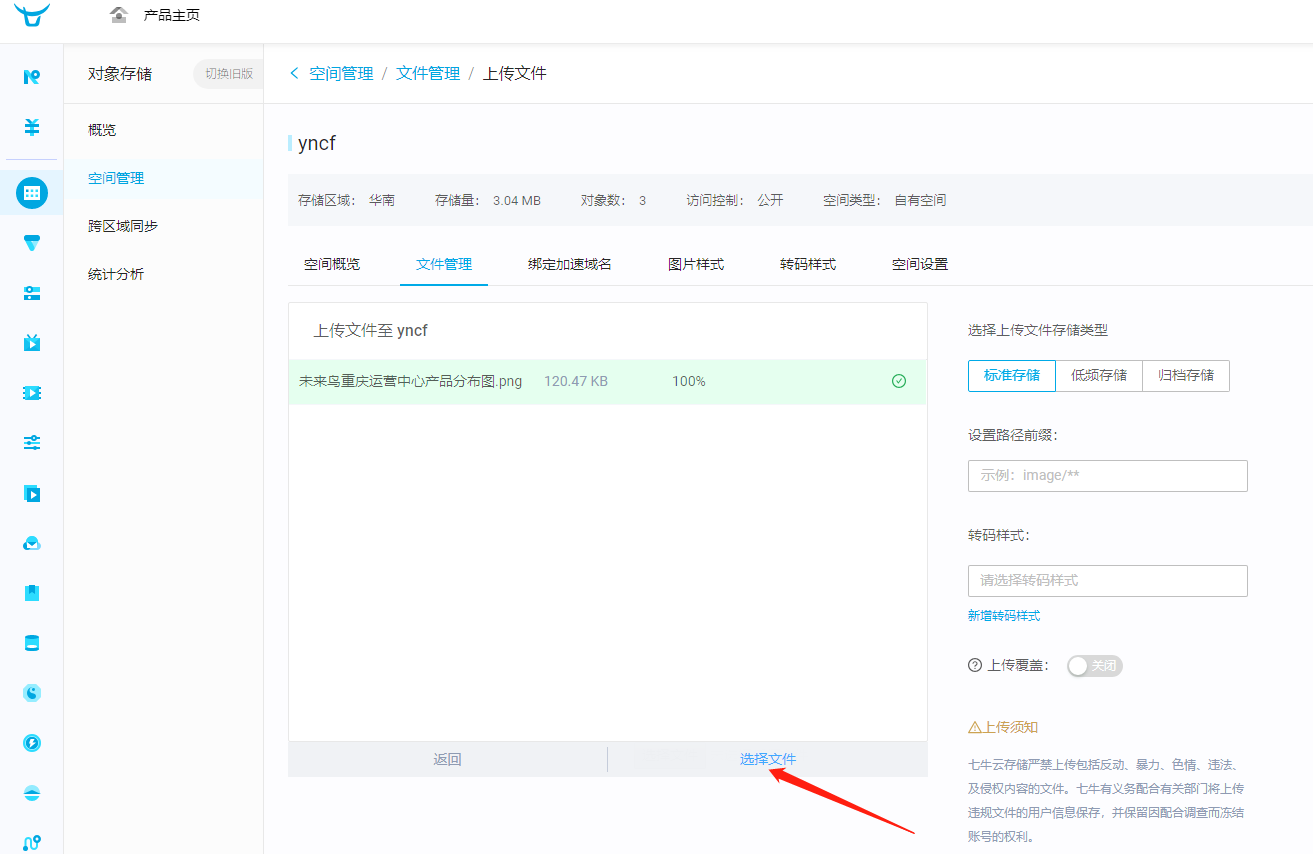The image size is (1313, 854).
Task: Open the database cylinder icon in sidebar
Action: point(32,643)
